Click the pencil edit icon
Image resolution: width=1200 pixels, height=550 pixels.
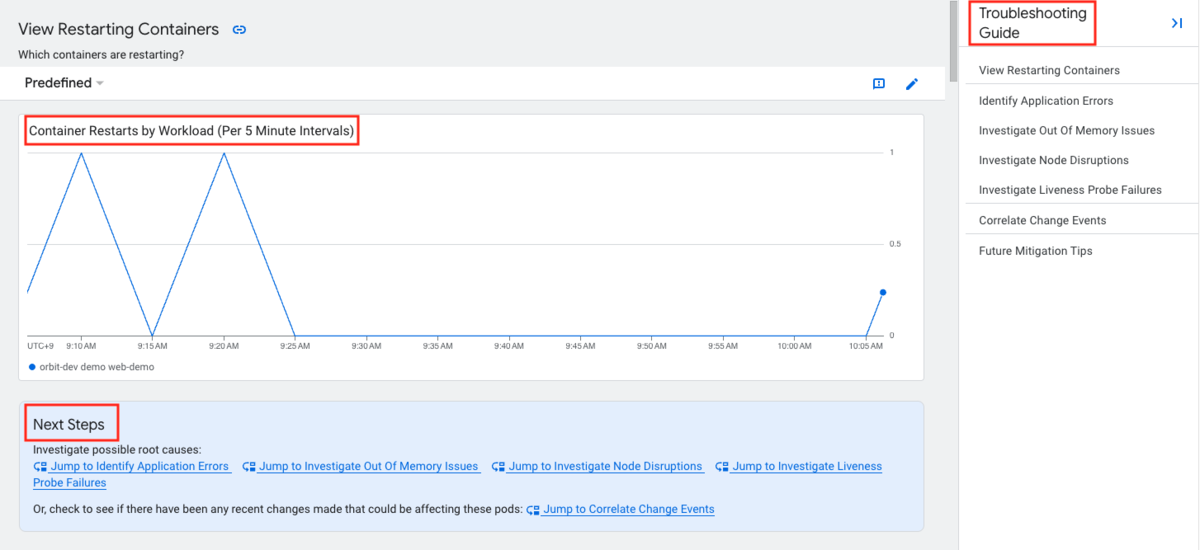[911, 84]
